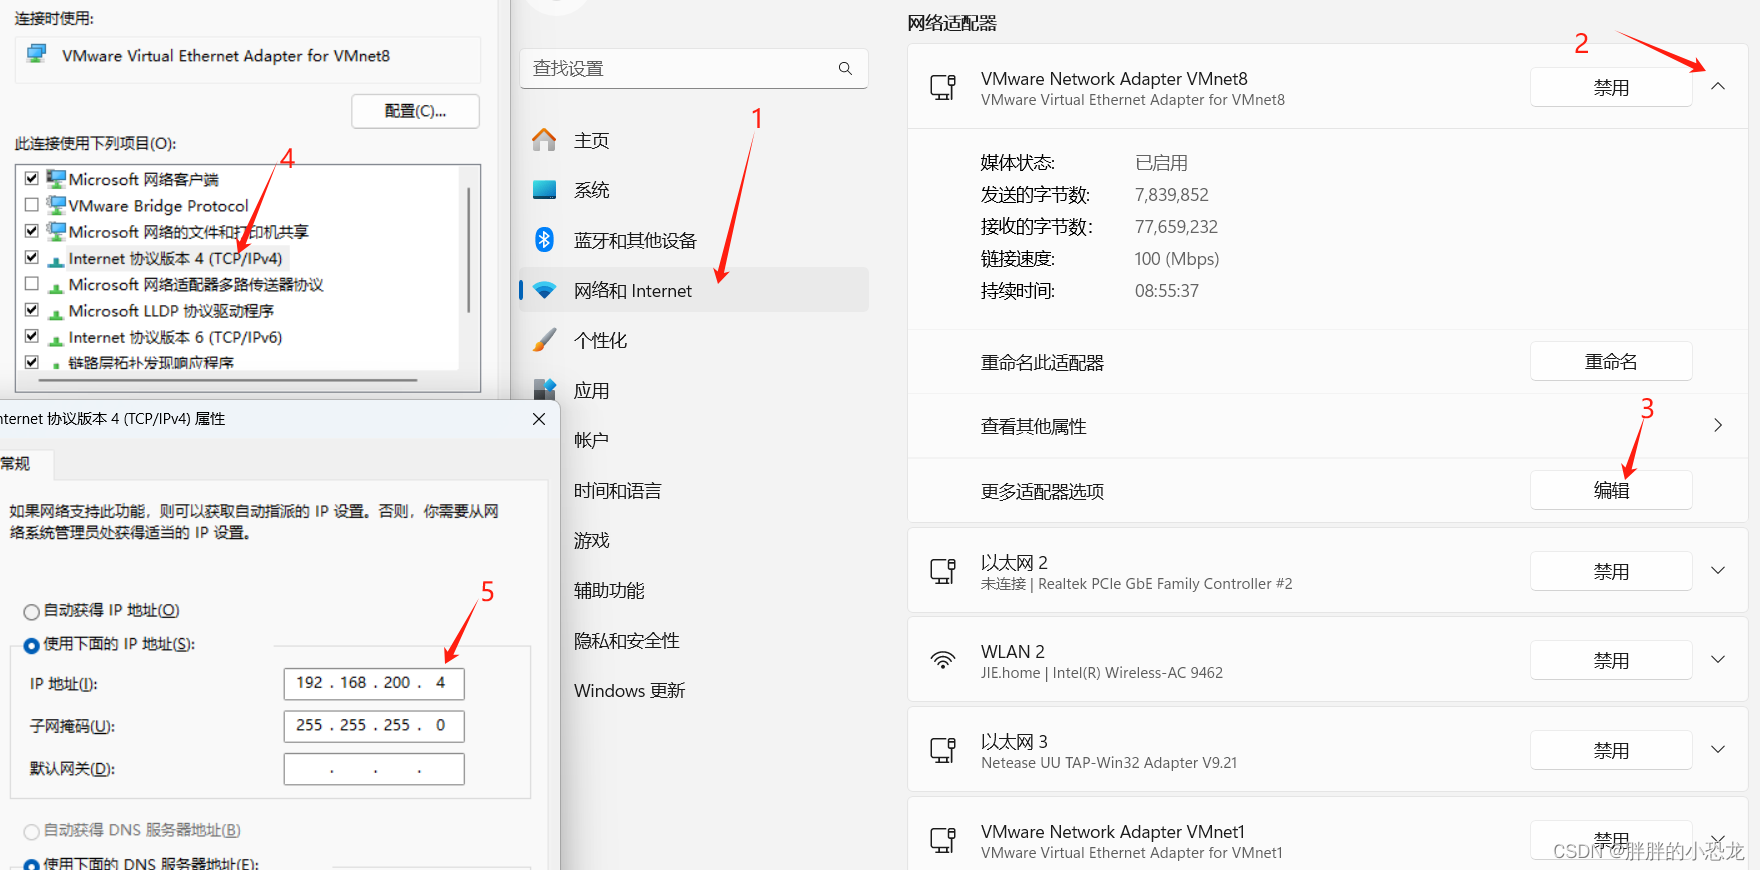Select the network diamond icon beside 网络和 Internet

[544, 290]
